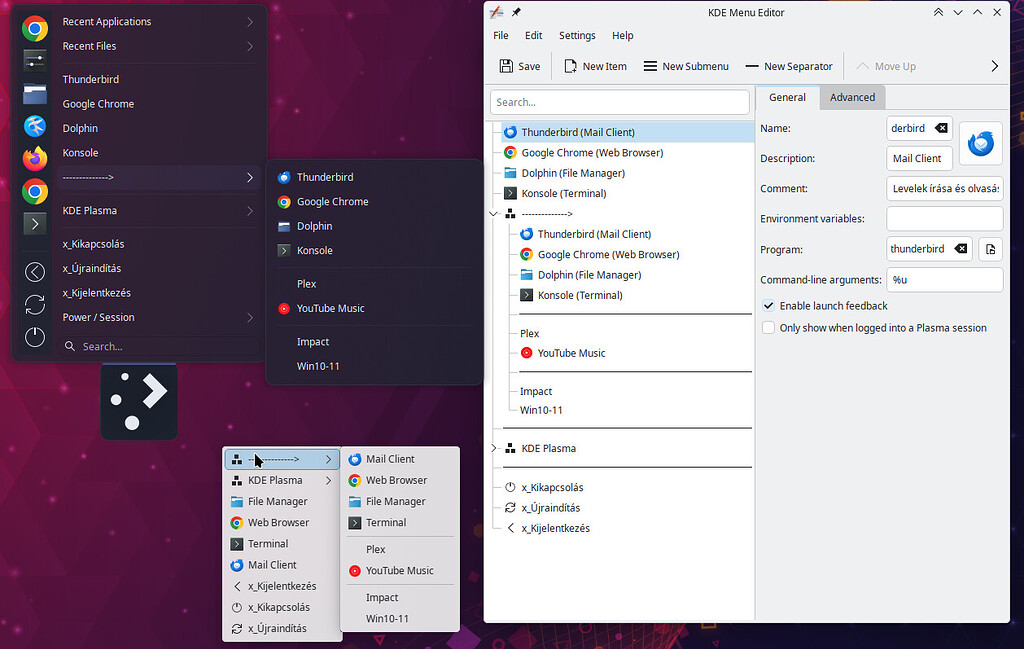Viewport: 1024px width, 649px height.
Task: Click the toolbar overflow arrow
Action: coord(995,66)
